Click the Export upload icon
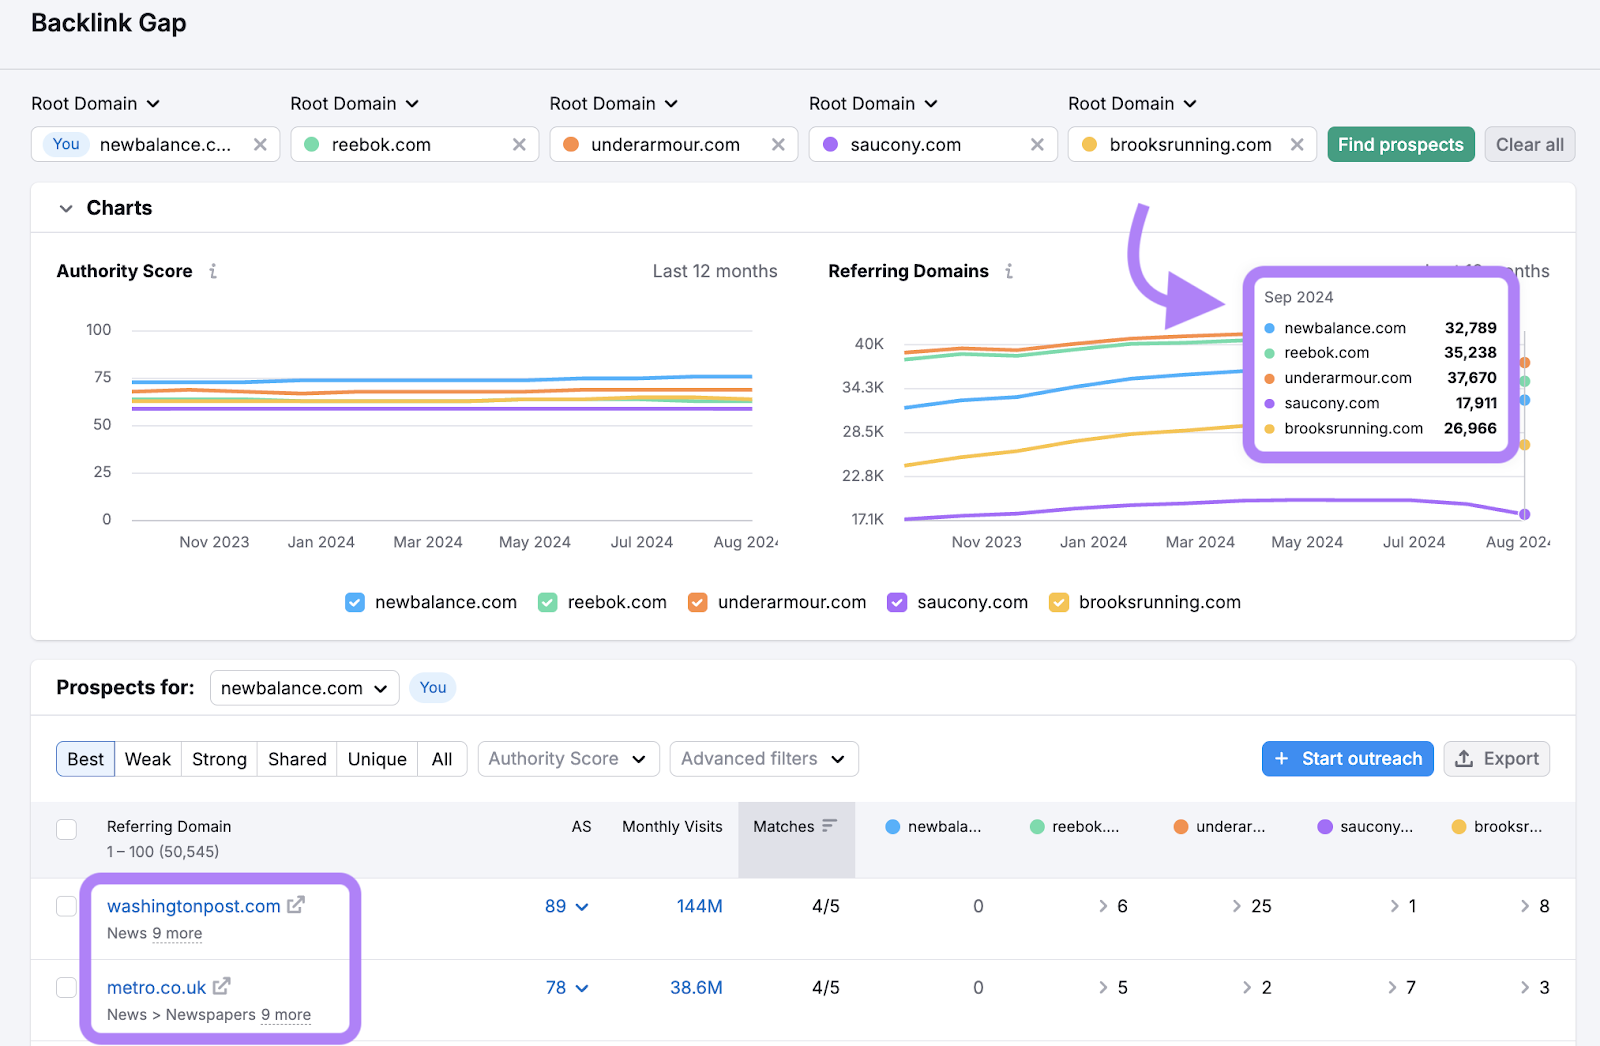Image resolution: width=1600 pixels, height=1046 pixels. click(1464, 759)
